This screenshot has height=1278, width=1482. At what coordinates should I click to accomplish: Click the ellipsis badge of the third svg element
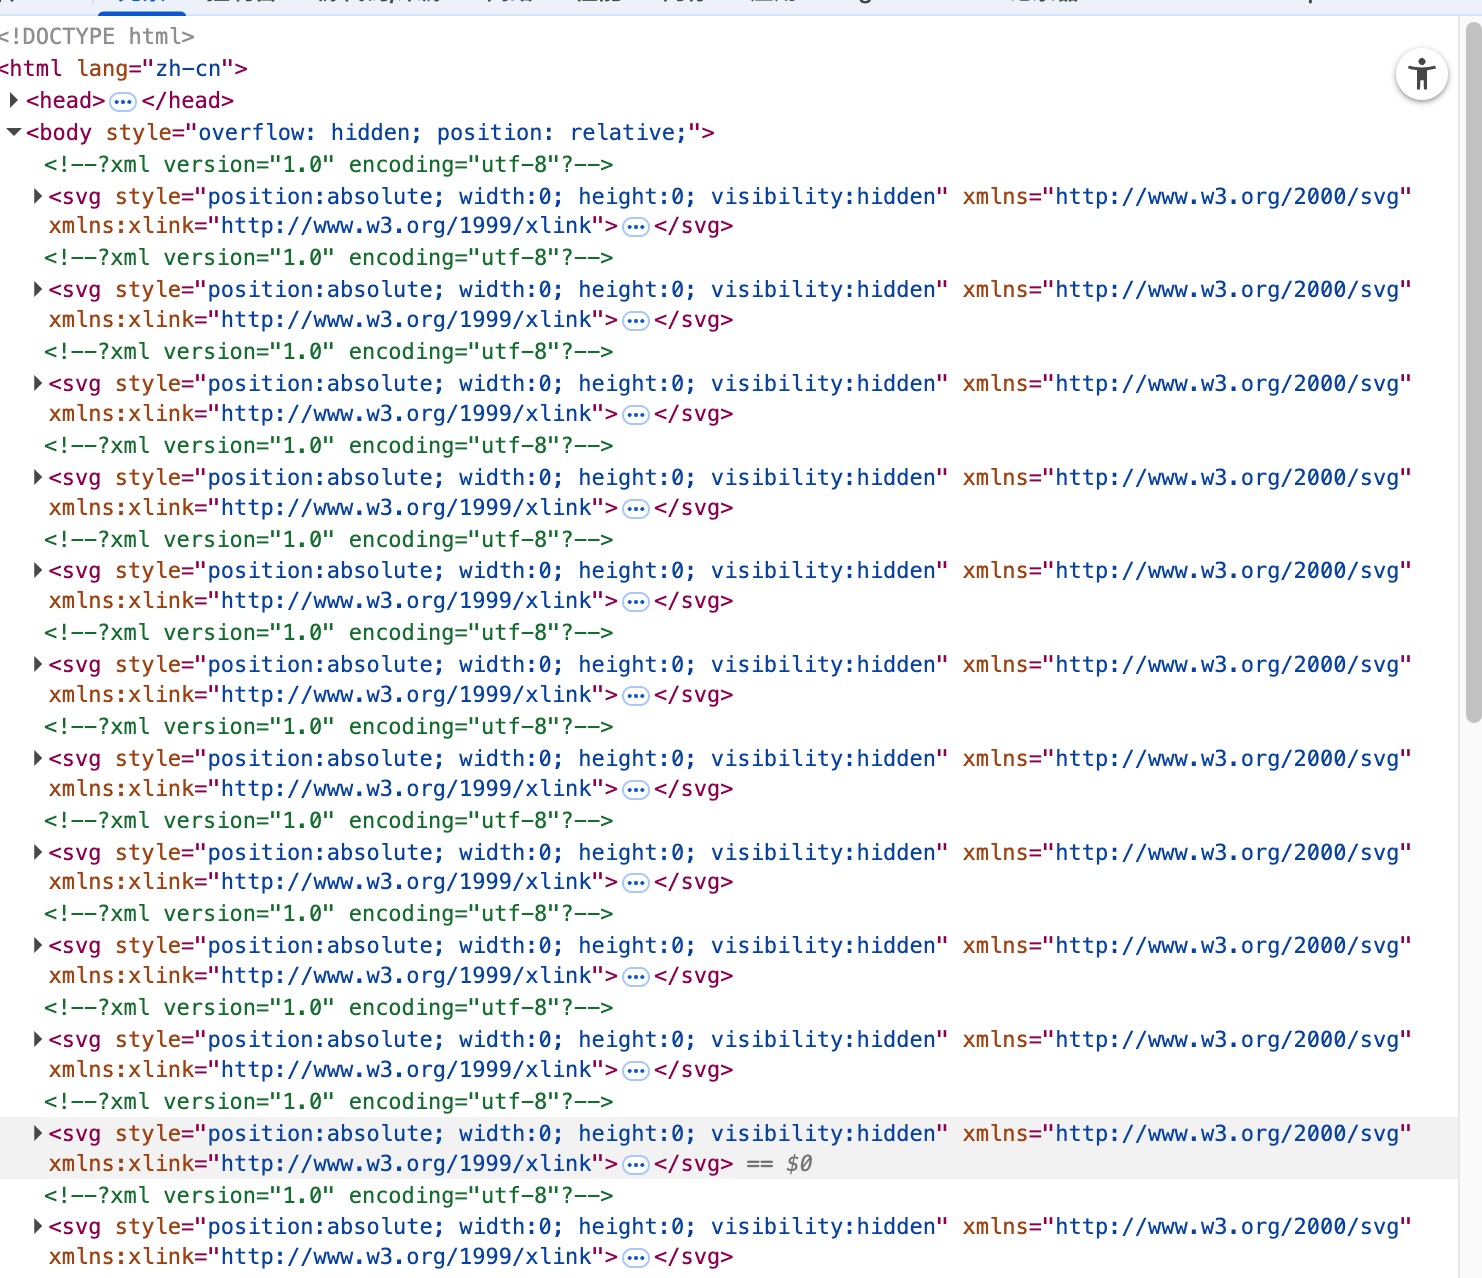tap(636, 414)
